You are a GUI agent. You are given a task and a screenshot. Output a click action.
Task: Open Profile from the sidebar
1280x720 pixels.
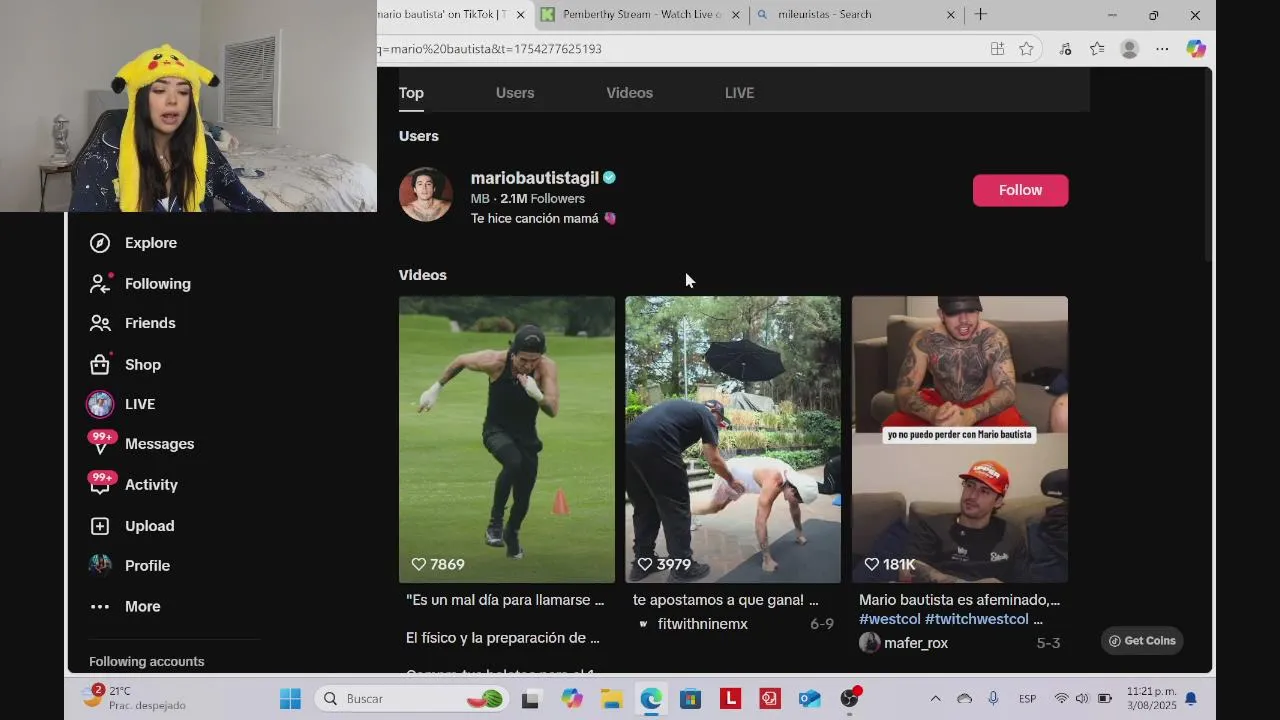coord(129,566)
